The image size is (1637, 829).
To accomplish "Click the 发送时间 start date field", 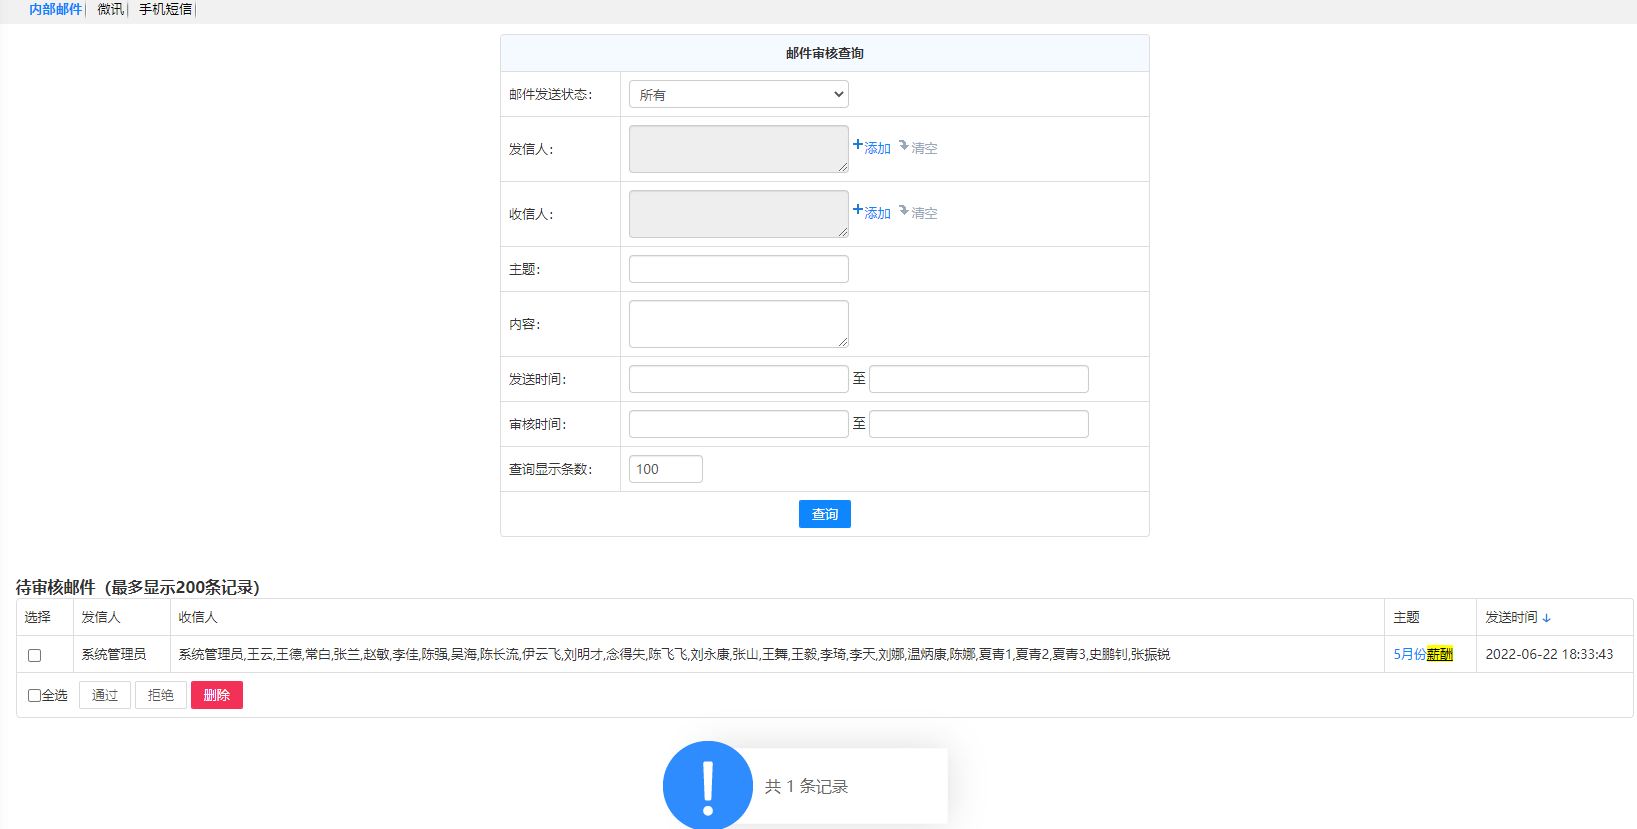I will click(738, 379).
